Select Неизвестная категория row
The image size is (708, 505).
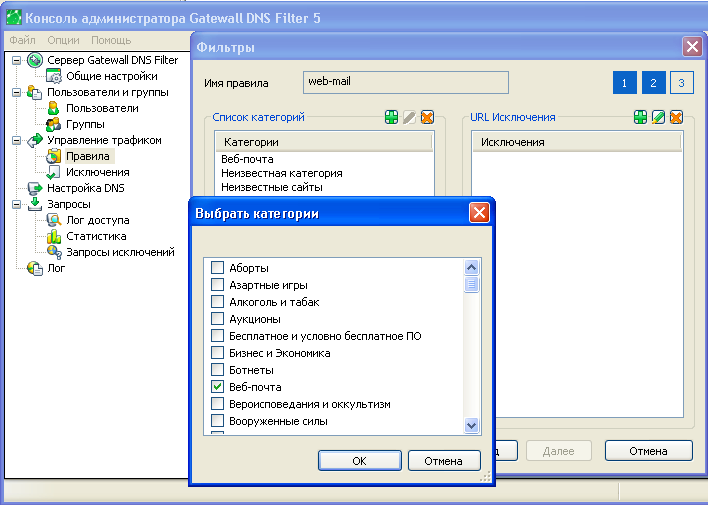coord(324,173)
